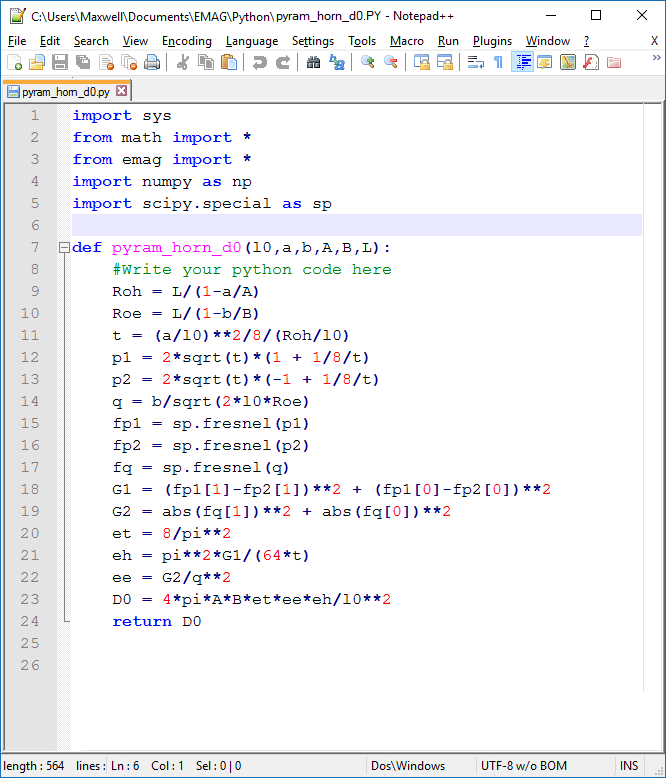Image resolution: width=666 pixels, height=778 pixels.
Task: Click the Print icon in toolbar
Action: pyautogui.click(x=152, y=62)
